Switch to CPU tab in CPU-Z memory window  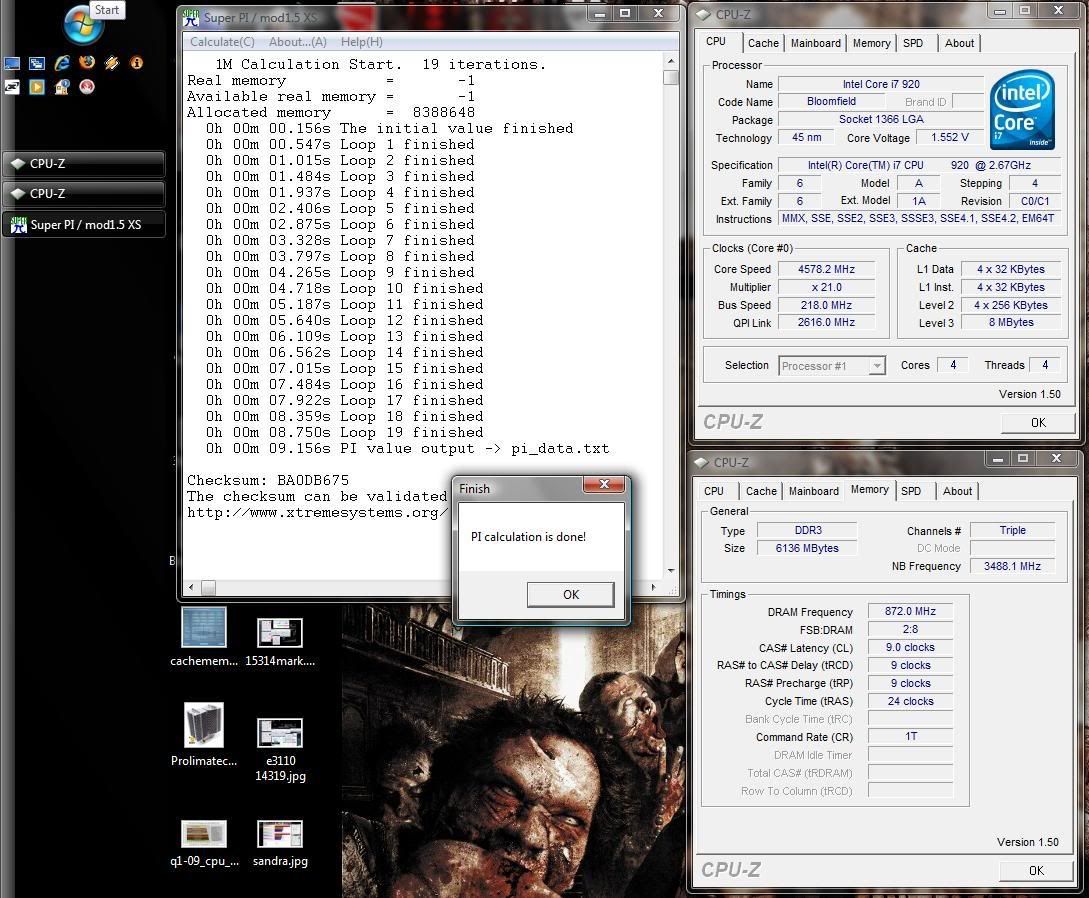tap(714, 491)
